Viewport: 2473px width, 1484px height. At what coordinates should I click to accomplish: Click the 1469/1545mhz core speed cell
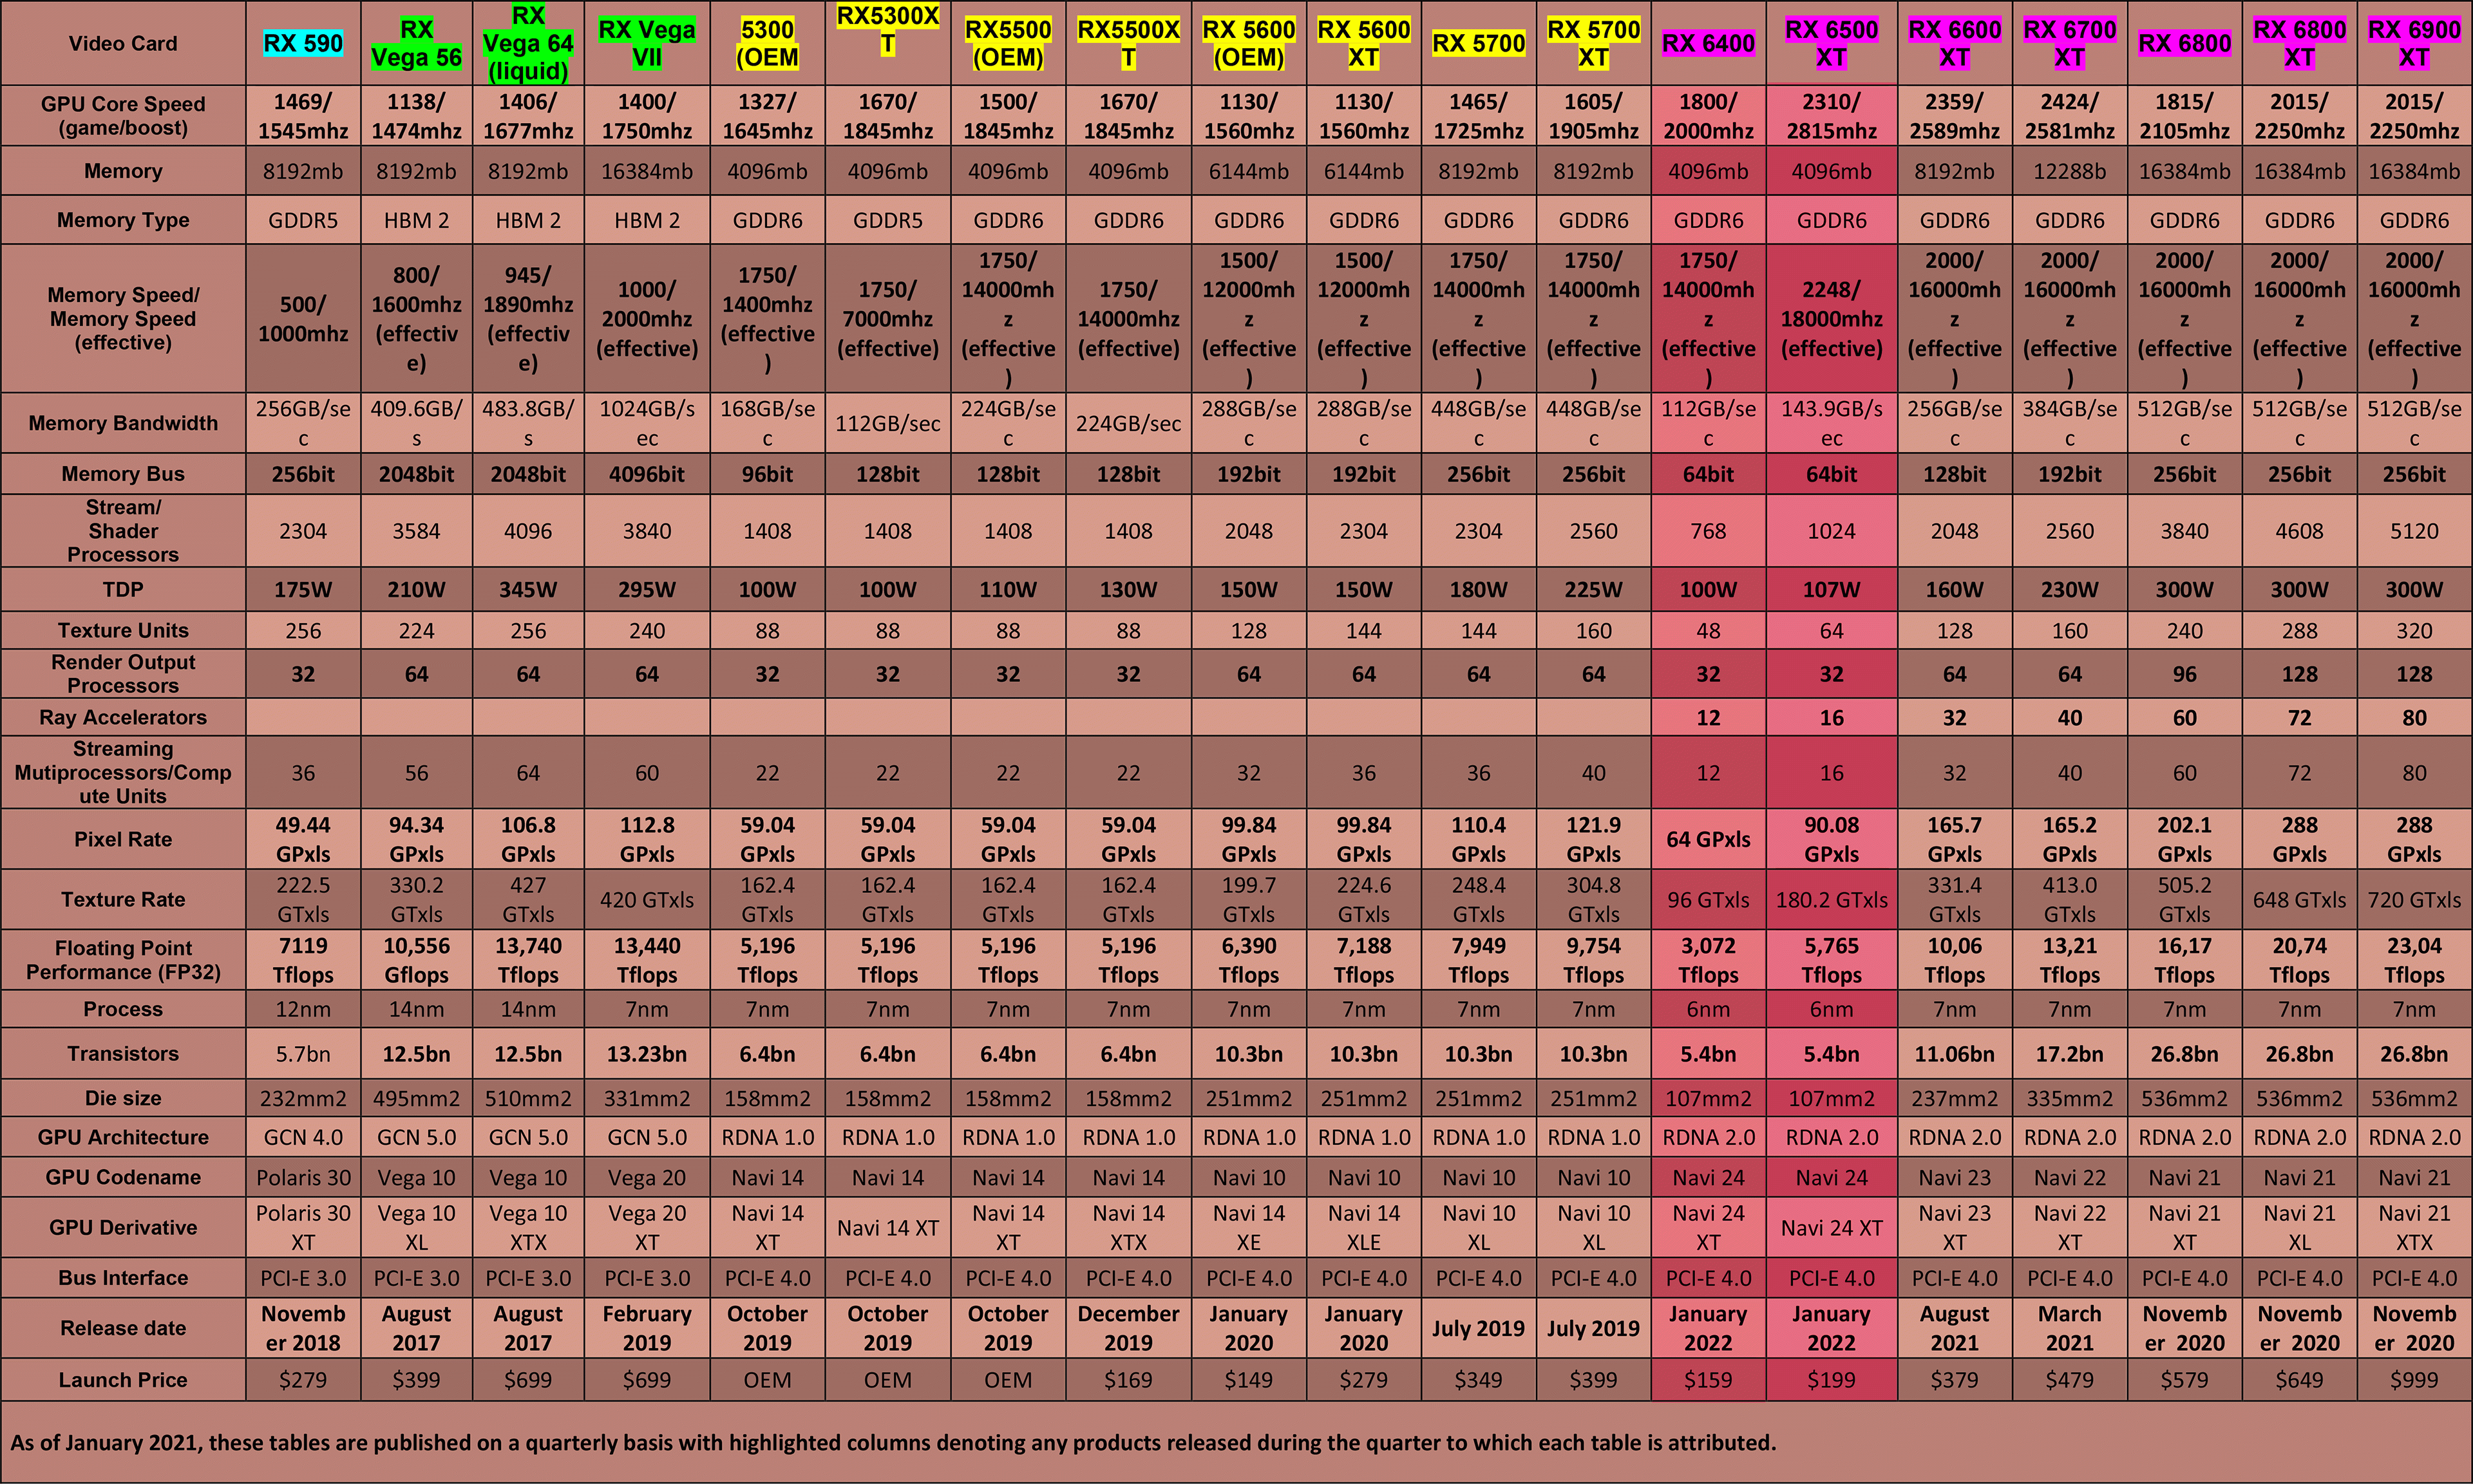[303, 116]
